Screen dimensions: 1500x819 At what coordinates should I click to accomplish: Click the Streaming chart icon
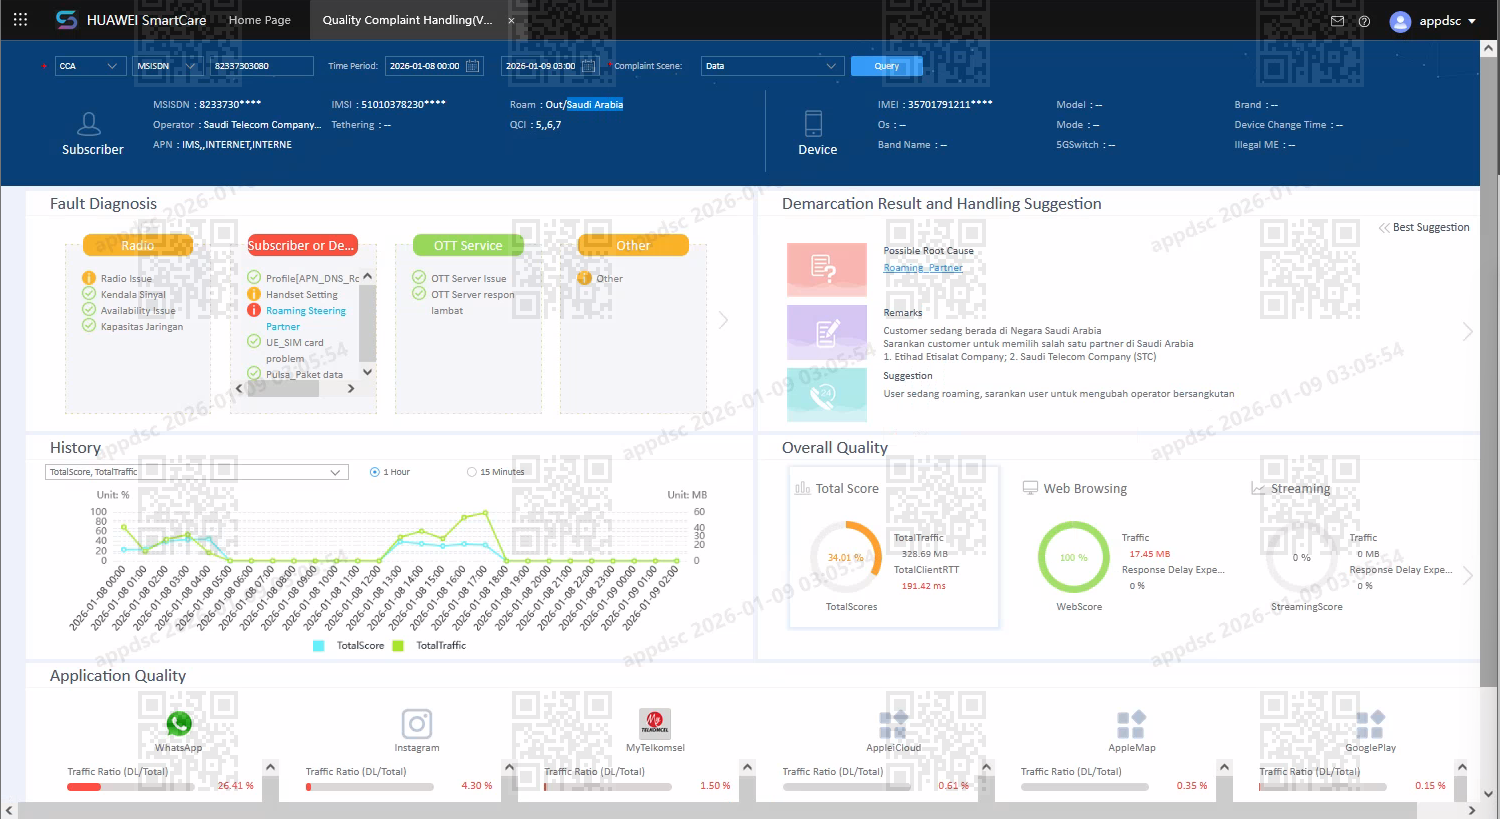(x=1258, y=488)
